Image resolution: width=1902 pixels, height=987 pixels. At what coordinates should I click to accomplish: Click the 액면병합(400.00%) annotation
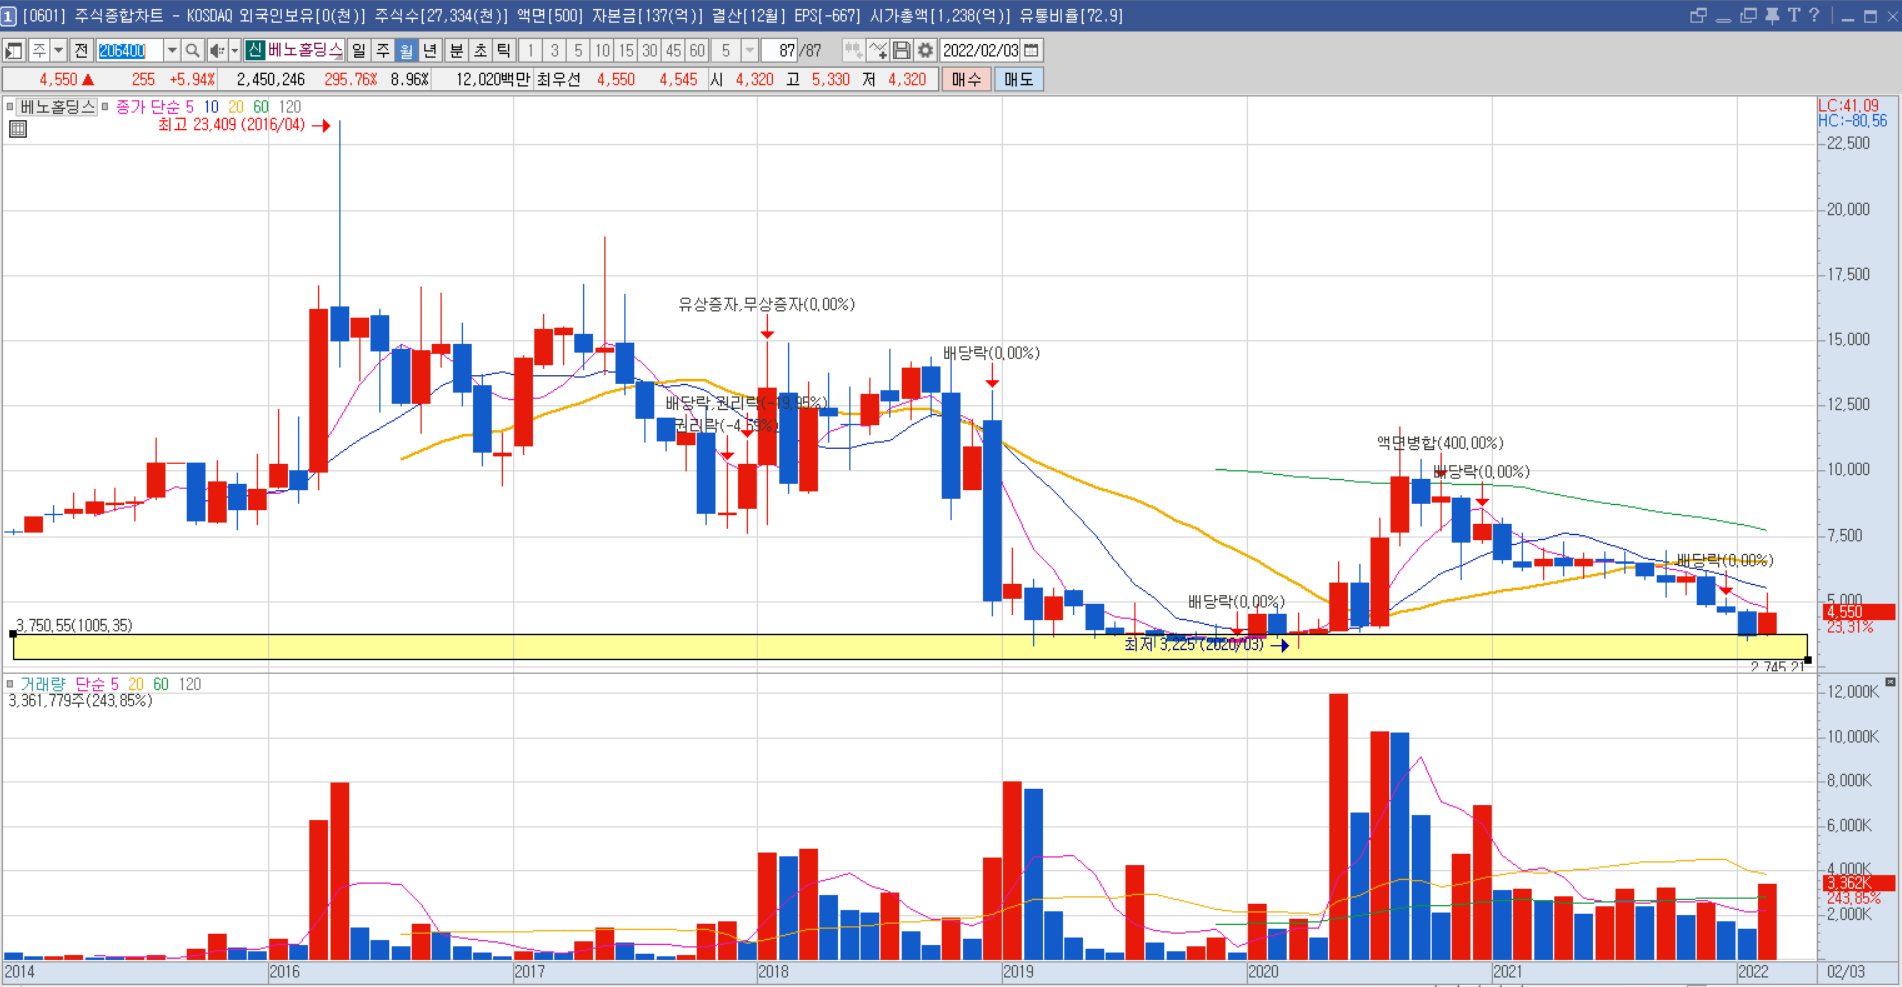tap(1440, 443)
